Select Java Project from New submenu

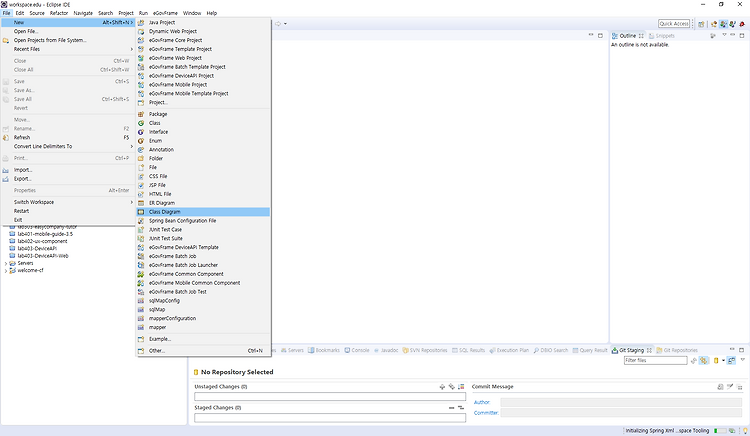point(203,22)
